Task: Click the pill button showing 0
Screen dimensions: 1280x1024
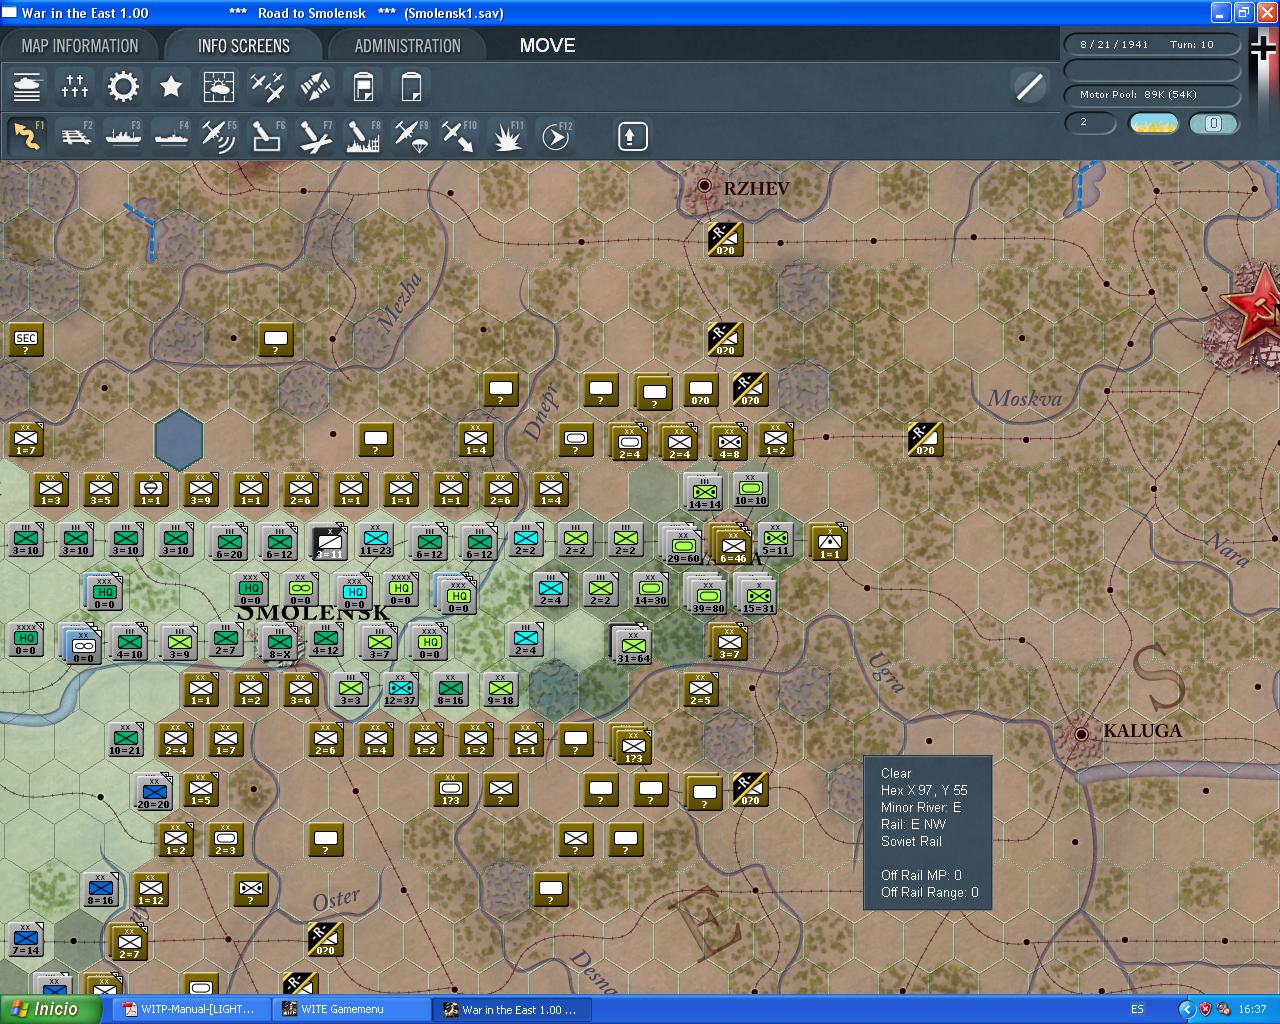Action: tap(1214, 123)
